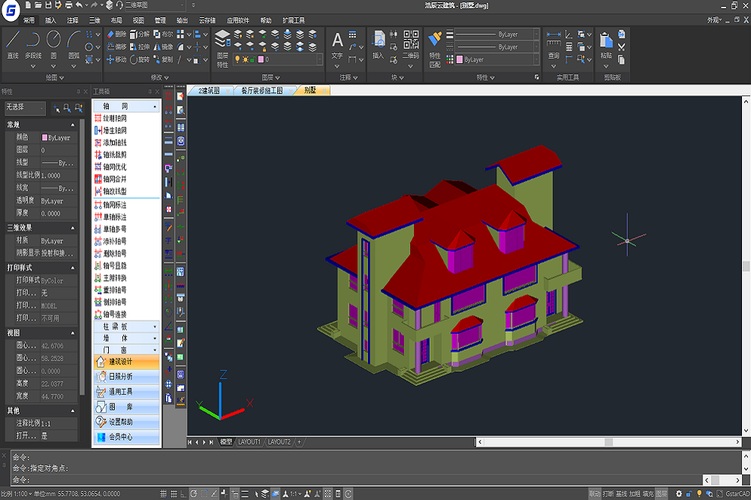Collapse the 打印样式 section
The width and height of the screenshot is (751, 500).
72,268
